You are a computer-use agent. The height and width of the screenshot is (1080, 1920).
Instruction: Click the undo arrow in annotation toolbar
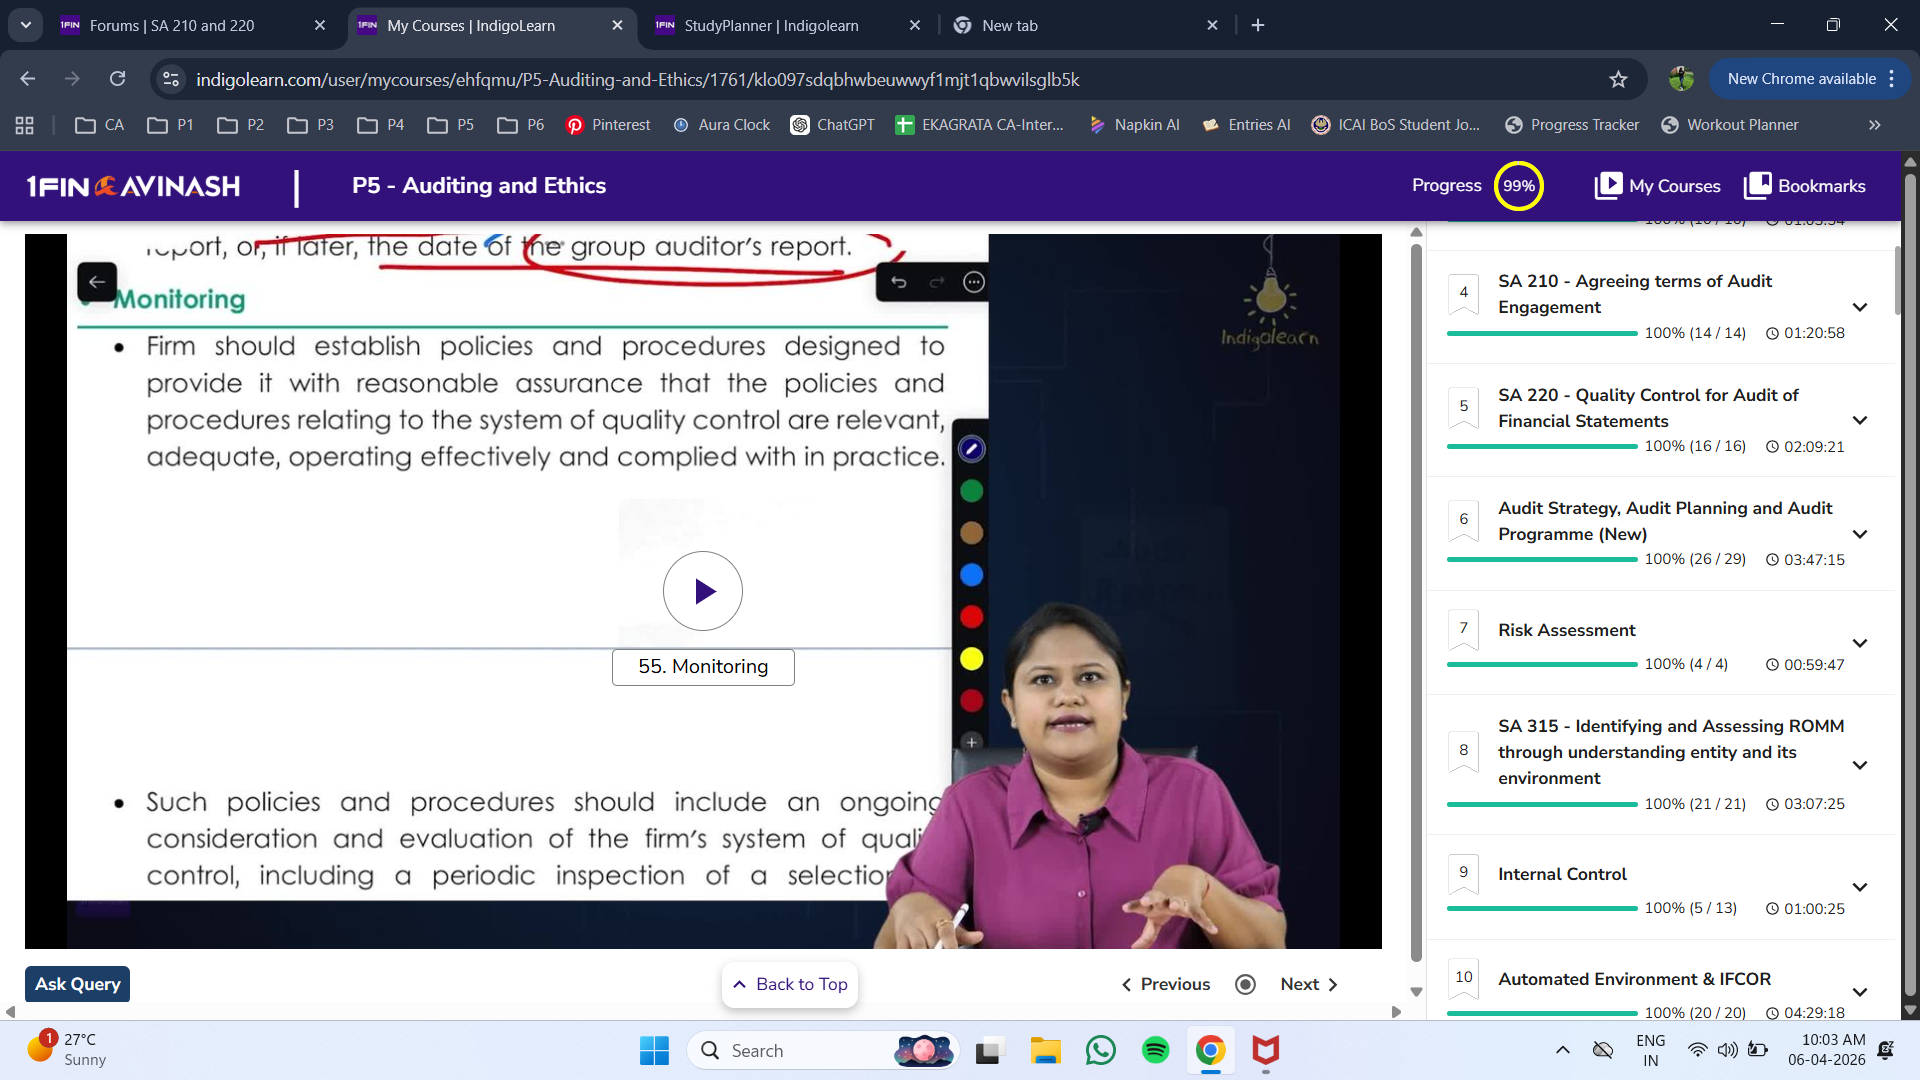[x=899, y=283]
